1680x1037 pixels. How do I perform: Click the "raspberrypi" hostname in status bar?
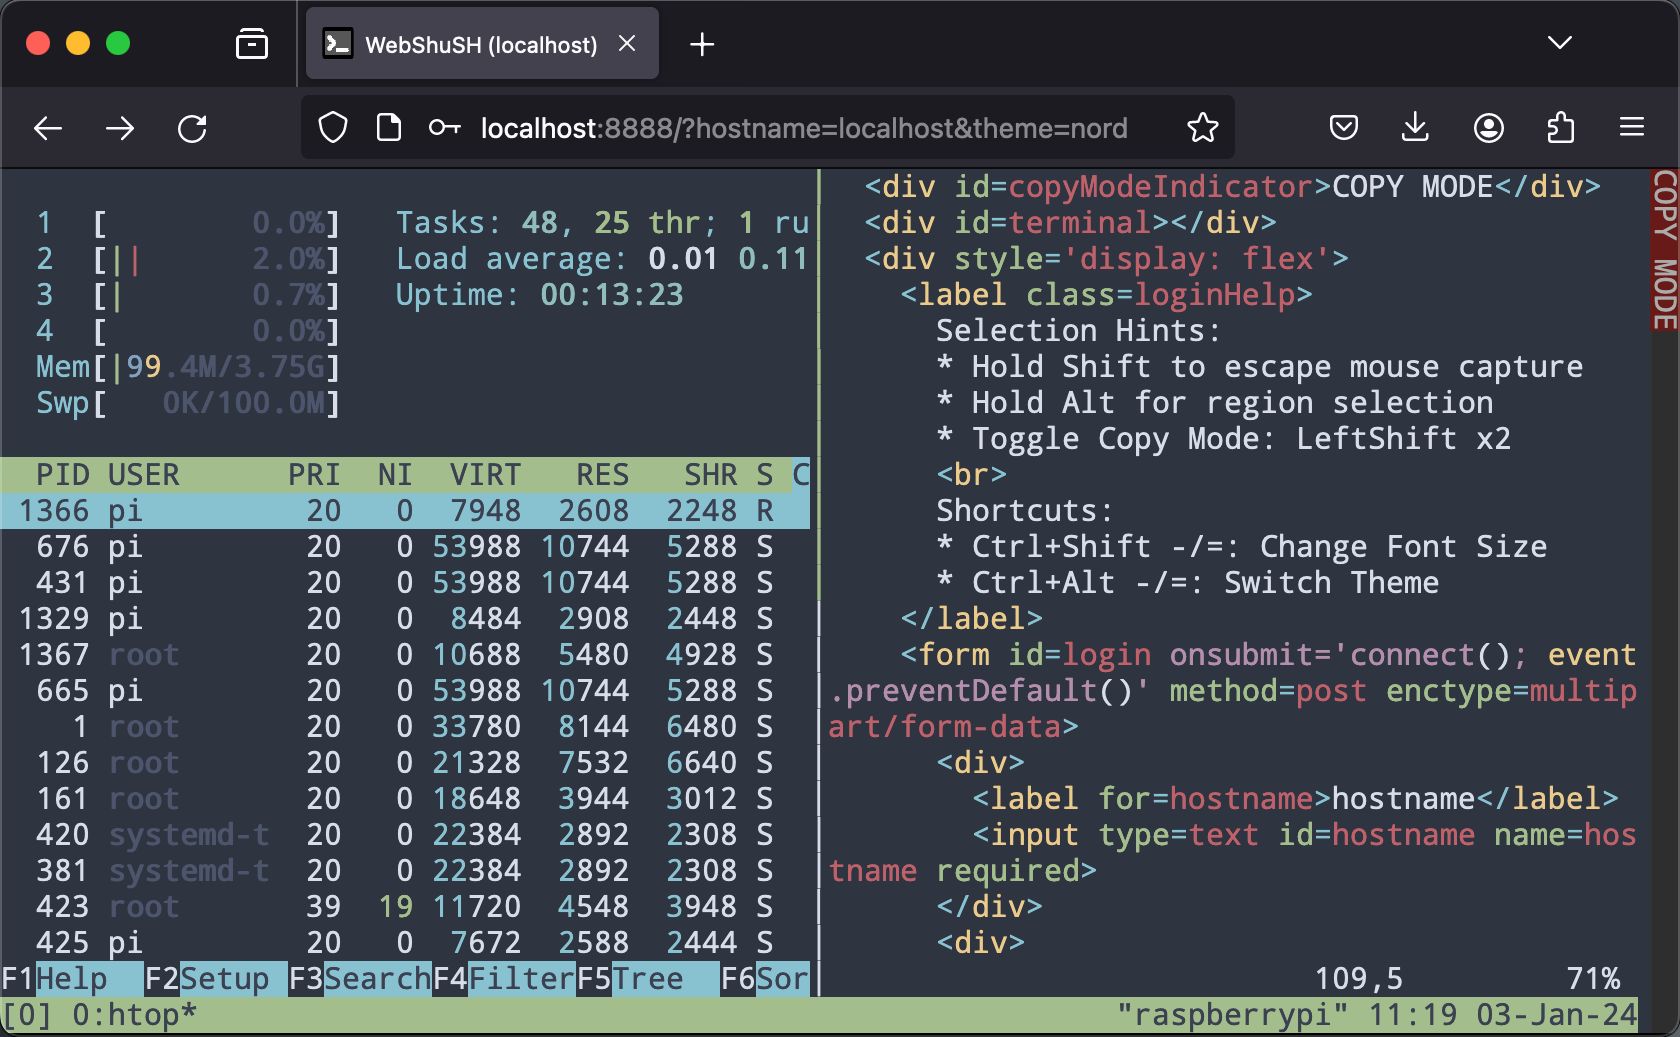(1232, 1015)
